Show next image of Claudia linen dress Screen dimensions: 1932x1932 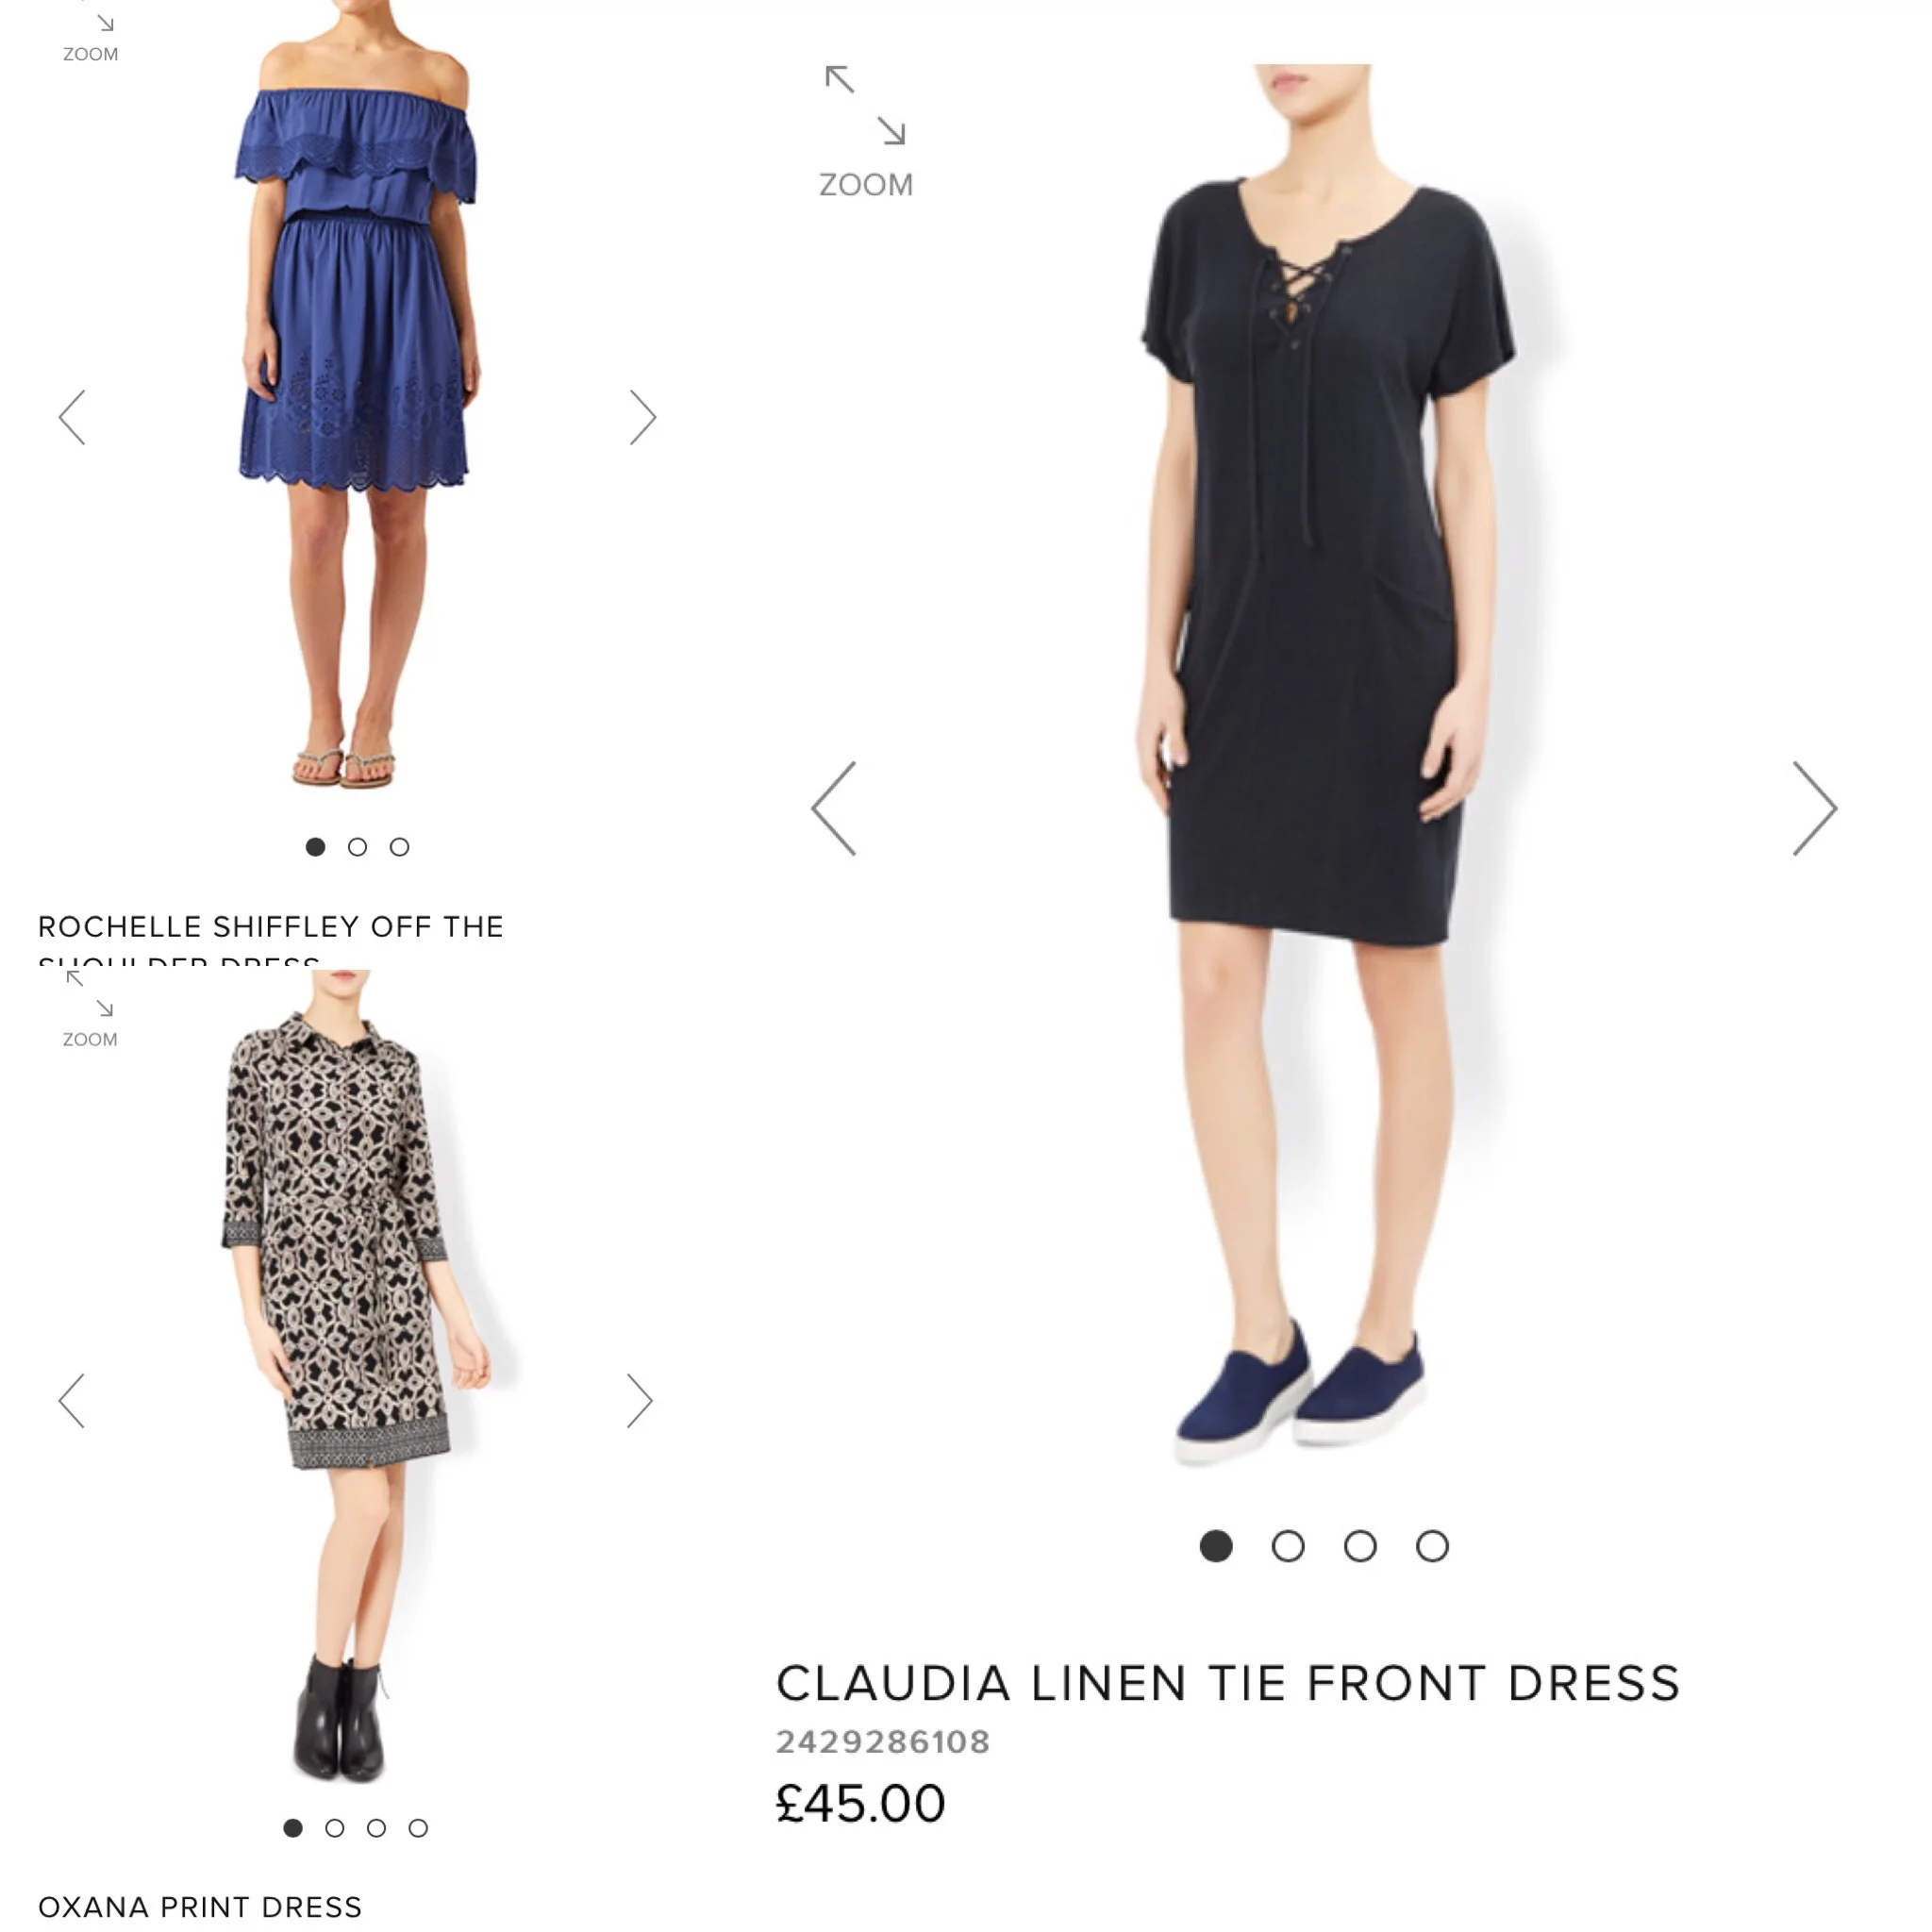1815,808
